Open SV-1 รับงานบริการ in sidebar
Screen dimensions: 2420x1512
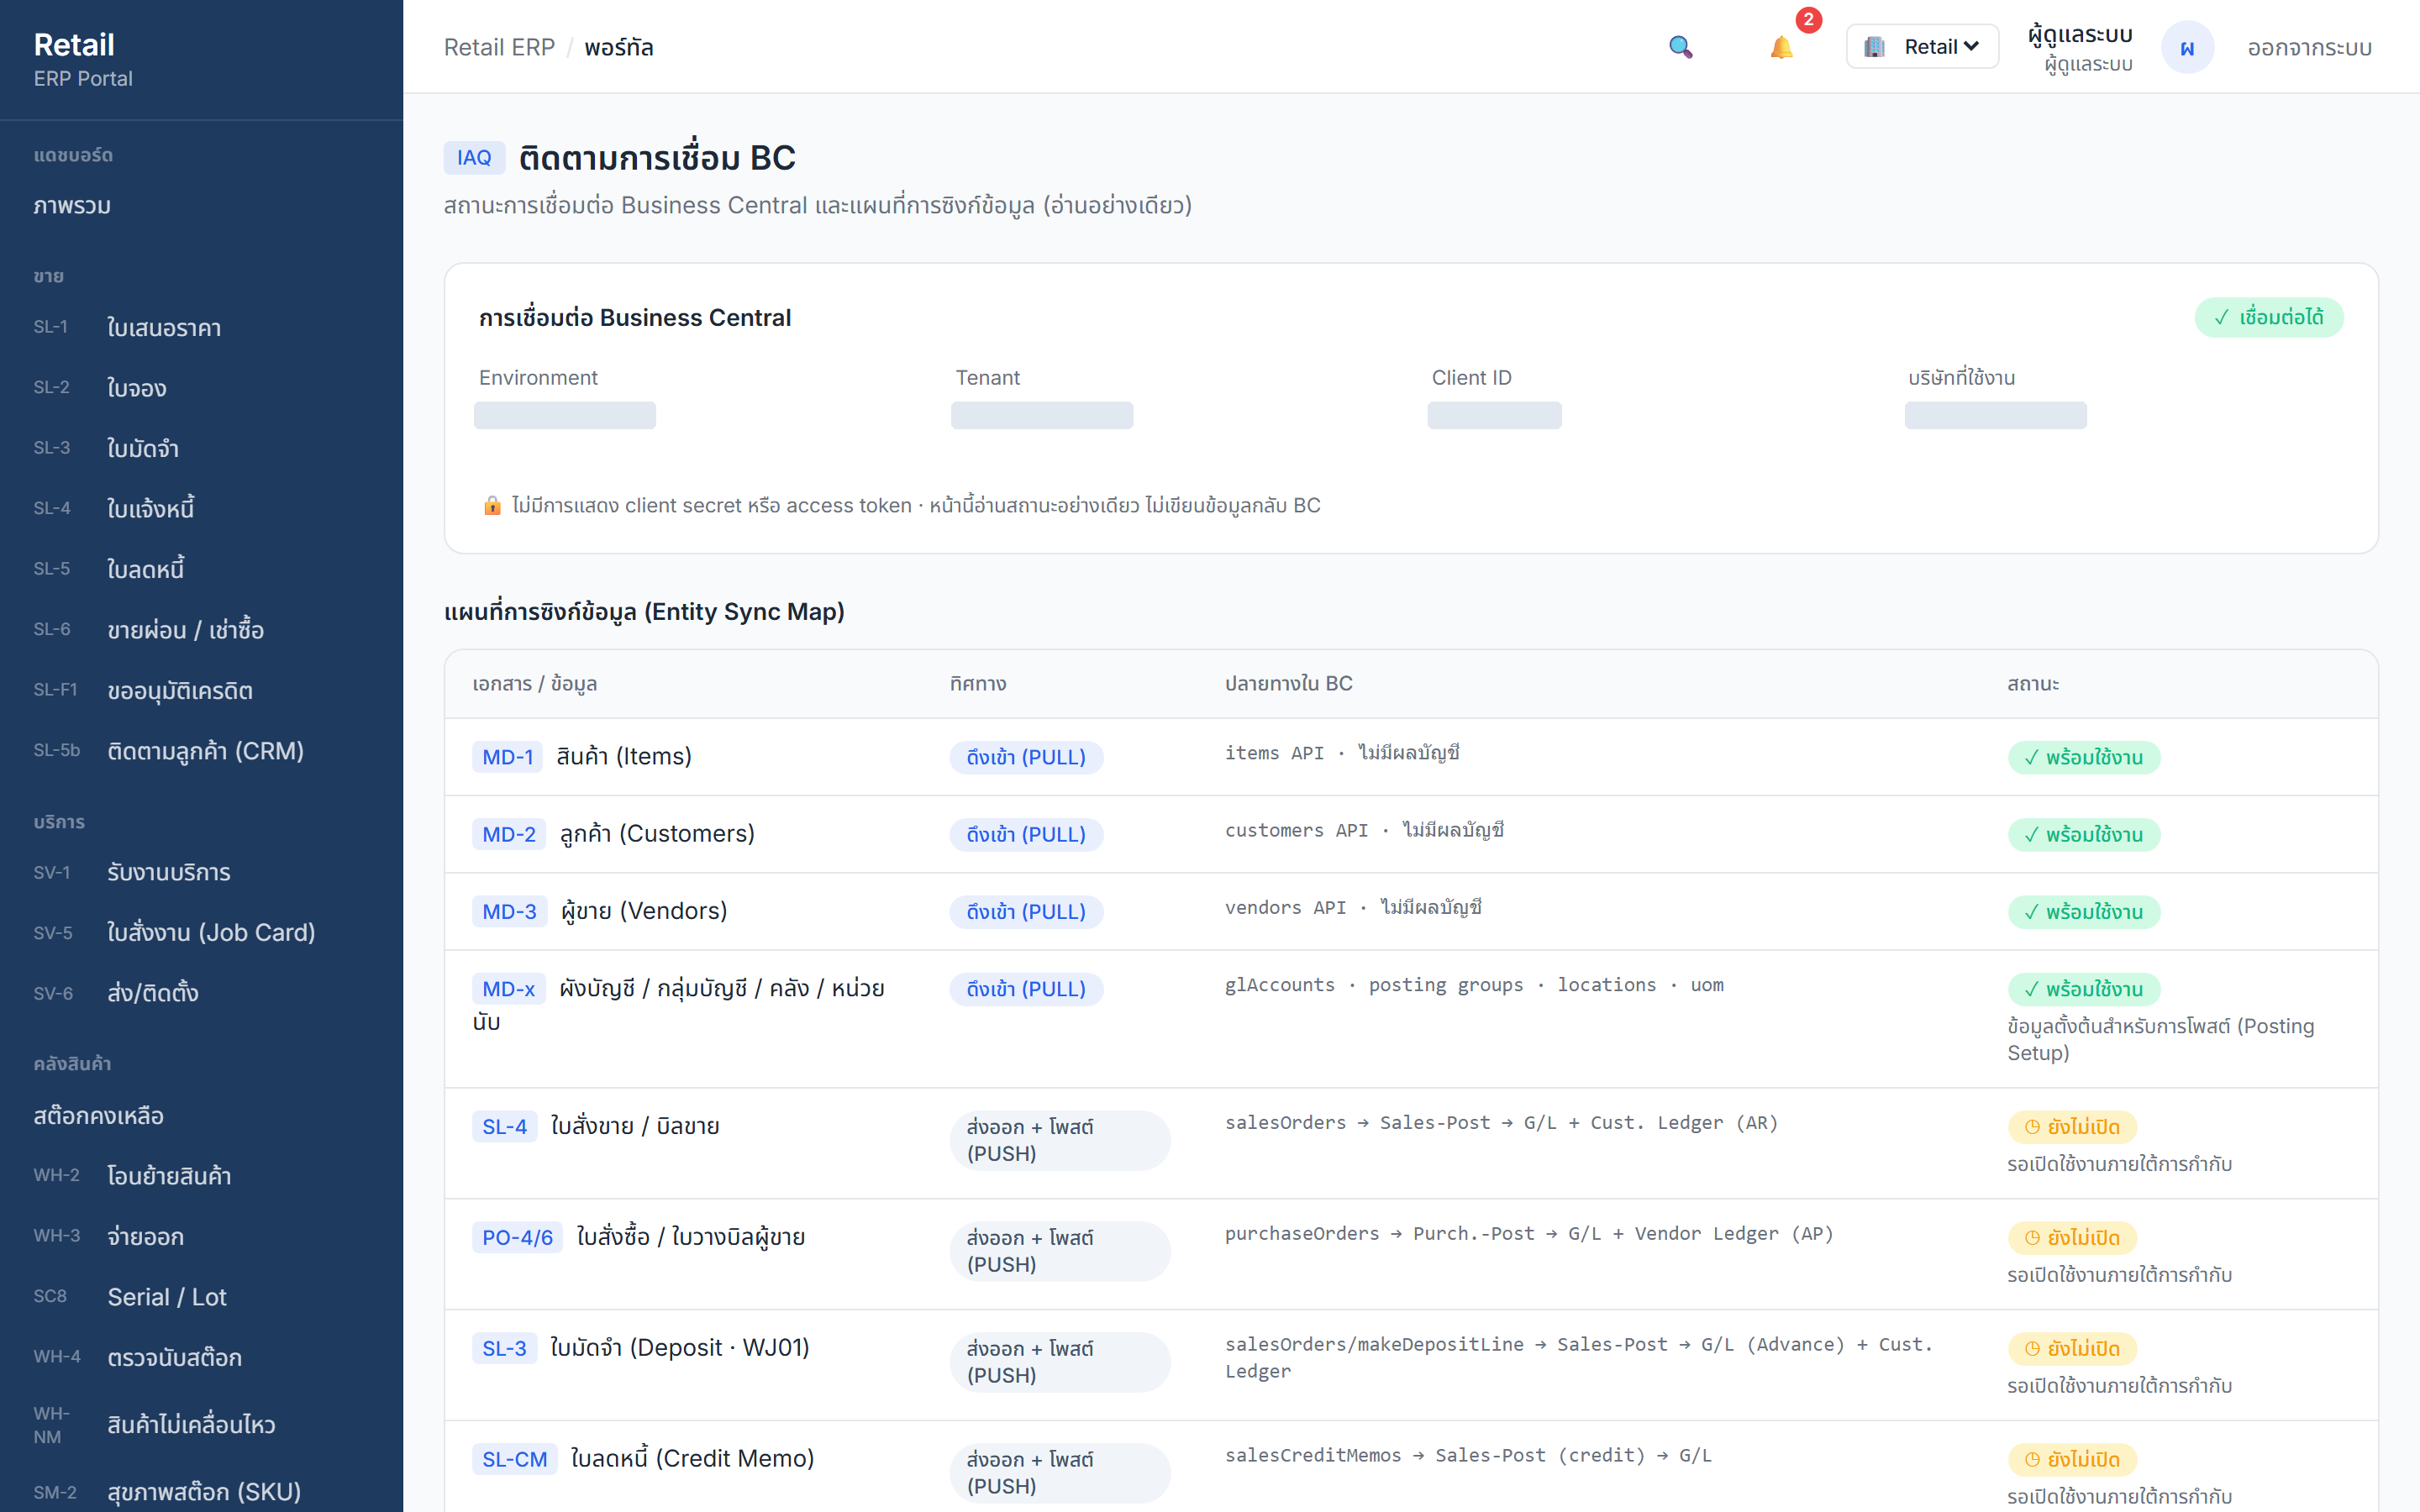pos(201,872)
